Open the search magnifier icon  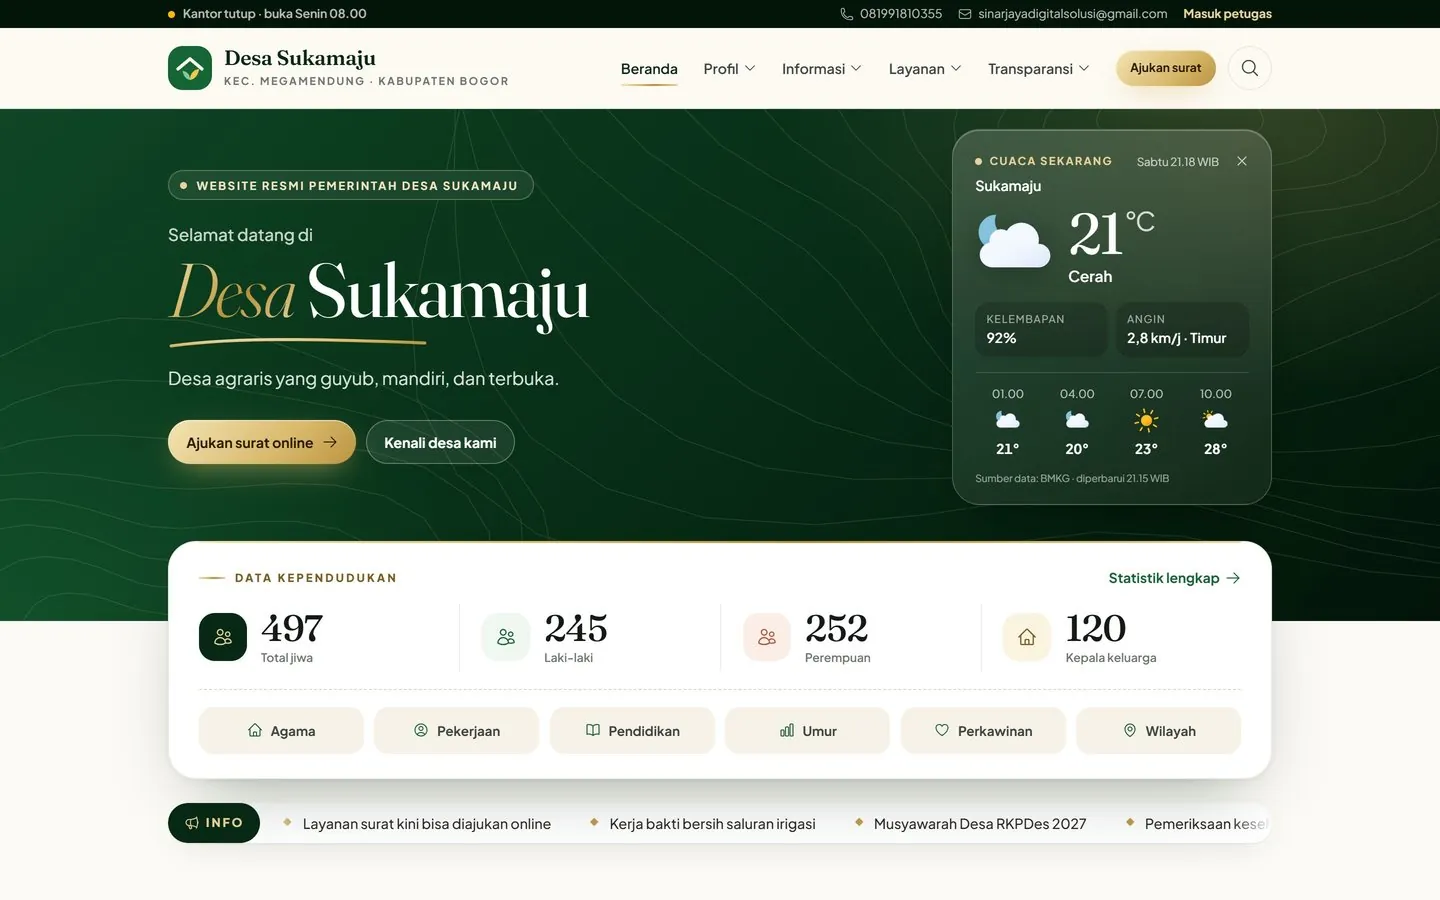point(1249,68)
